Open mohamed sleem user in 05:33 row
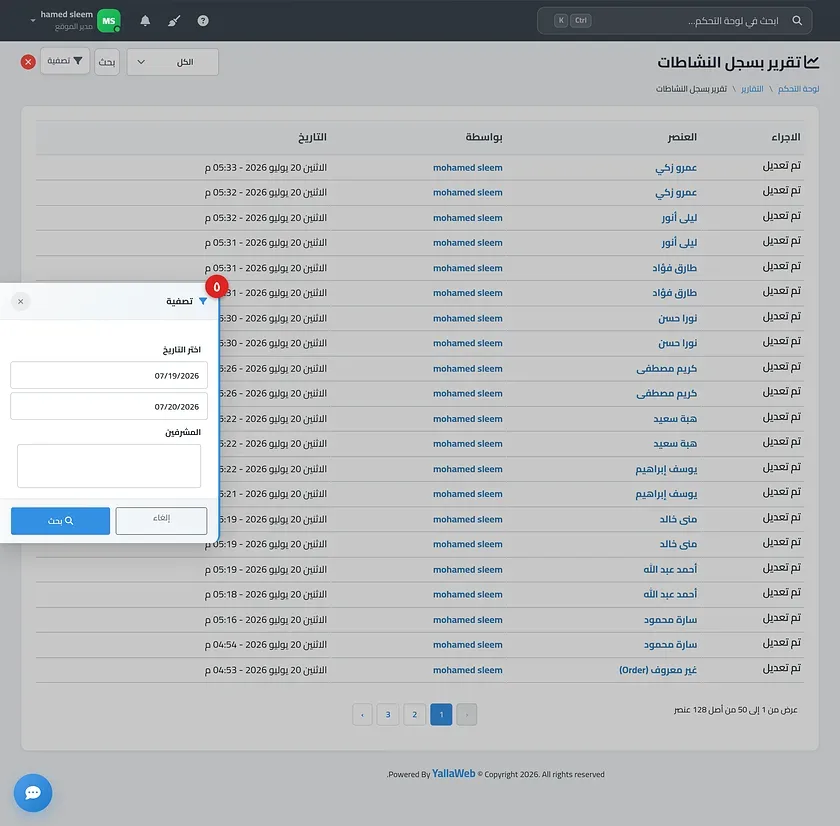Image resolution: width=840 pixels, height=826 pixels. (468, 168)
